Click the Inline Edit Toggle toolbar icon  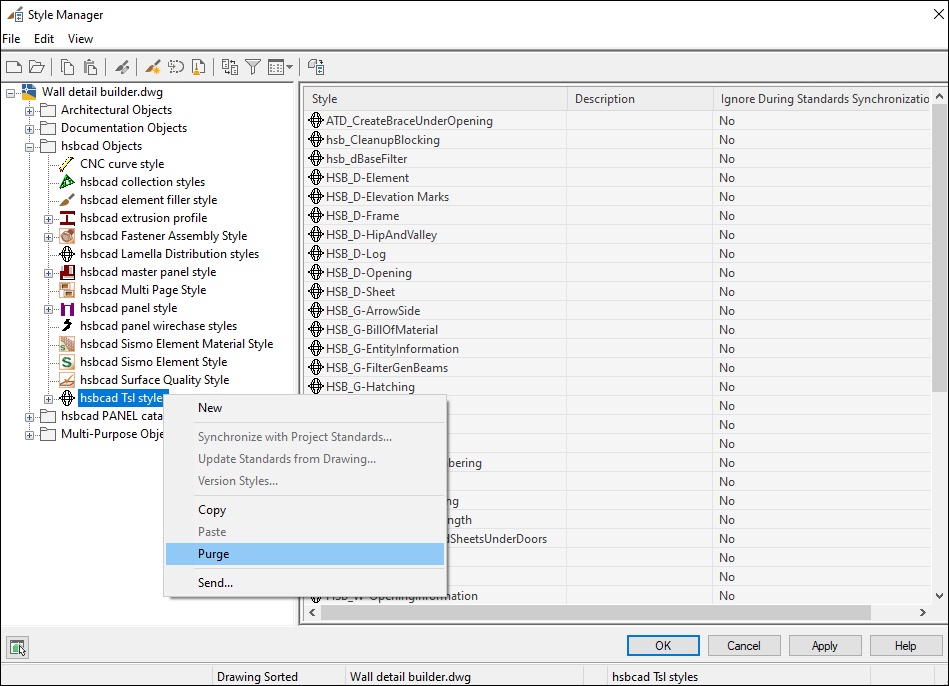click(x=316, y=67)
